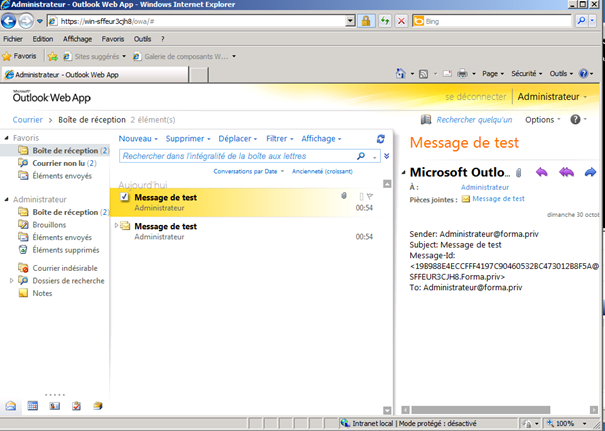Click Ancienneté (croissant) sort order link
The image size is (605, 431).
(322, 171)
